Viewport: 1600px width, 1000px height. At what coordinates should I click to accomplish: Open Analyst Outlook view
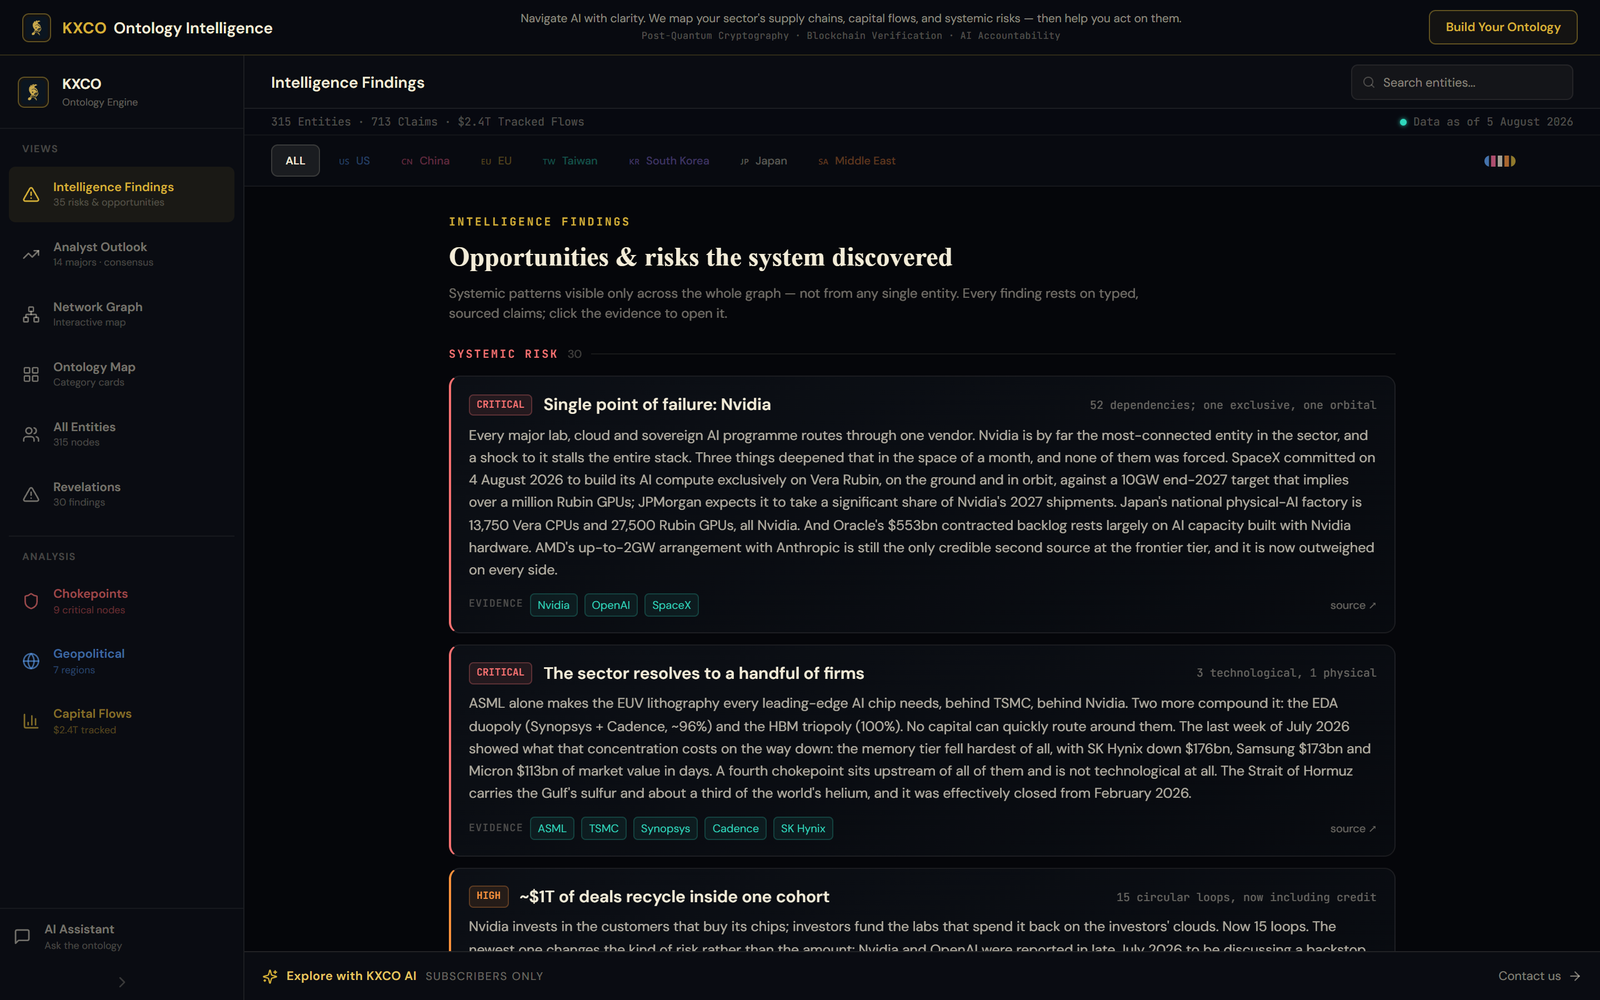click(122, 254)
